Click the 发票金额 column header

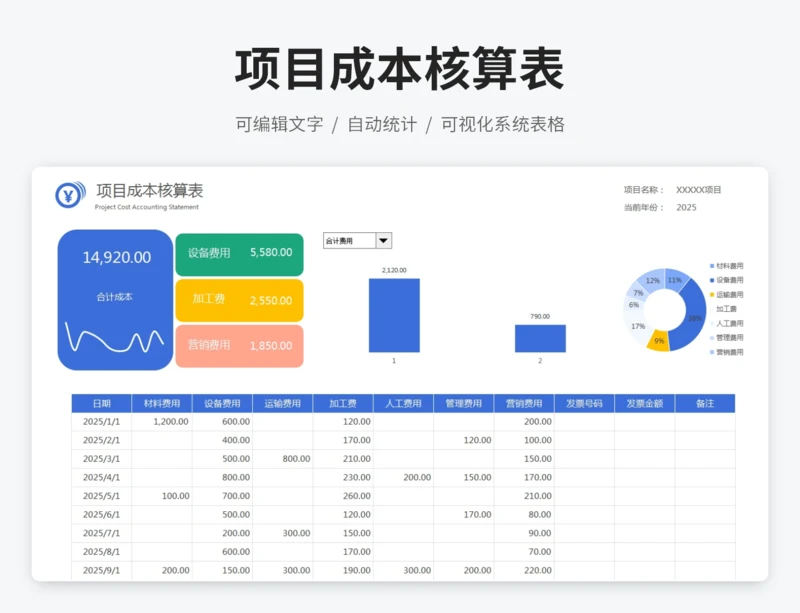click(644, 403)
